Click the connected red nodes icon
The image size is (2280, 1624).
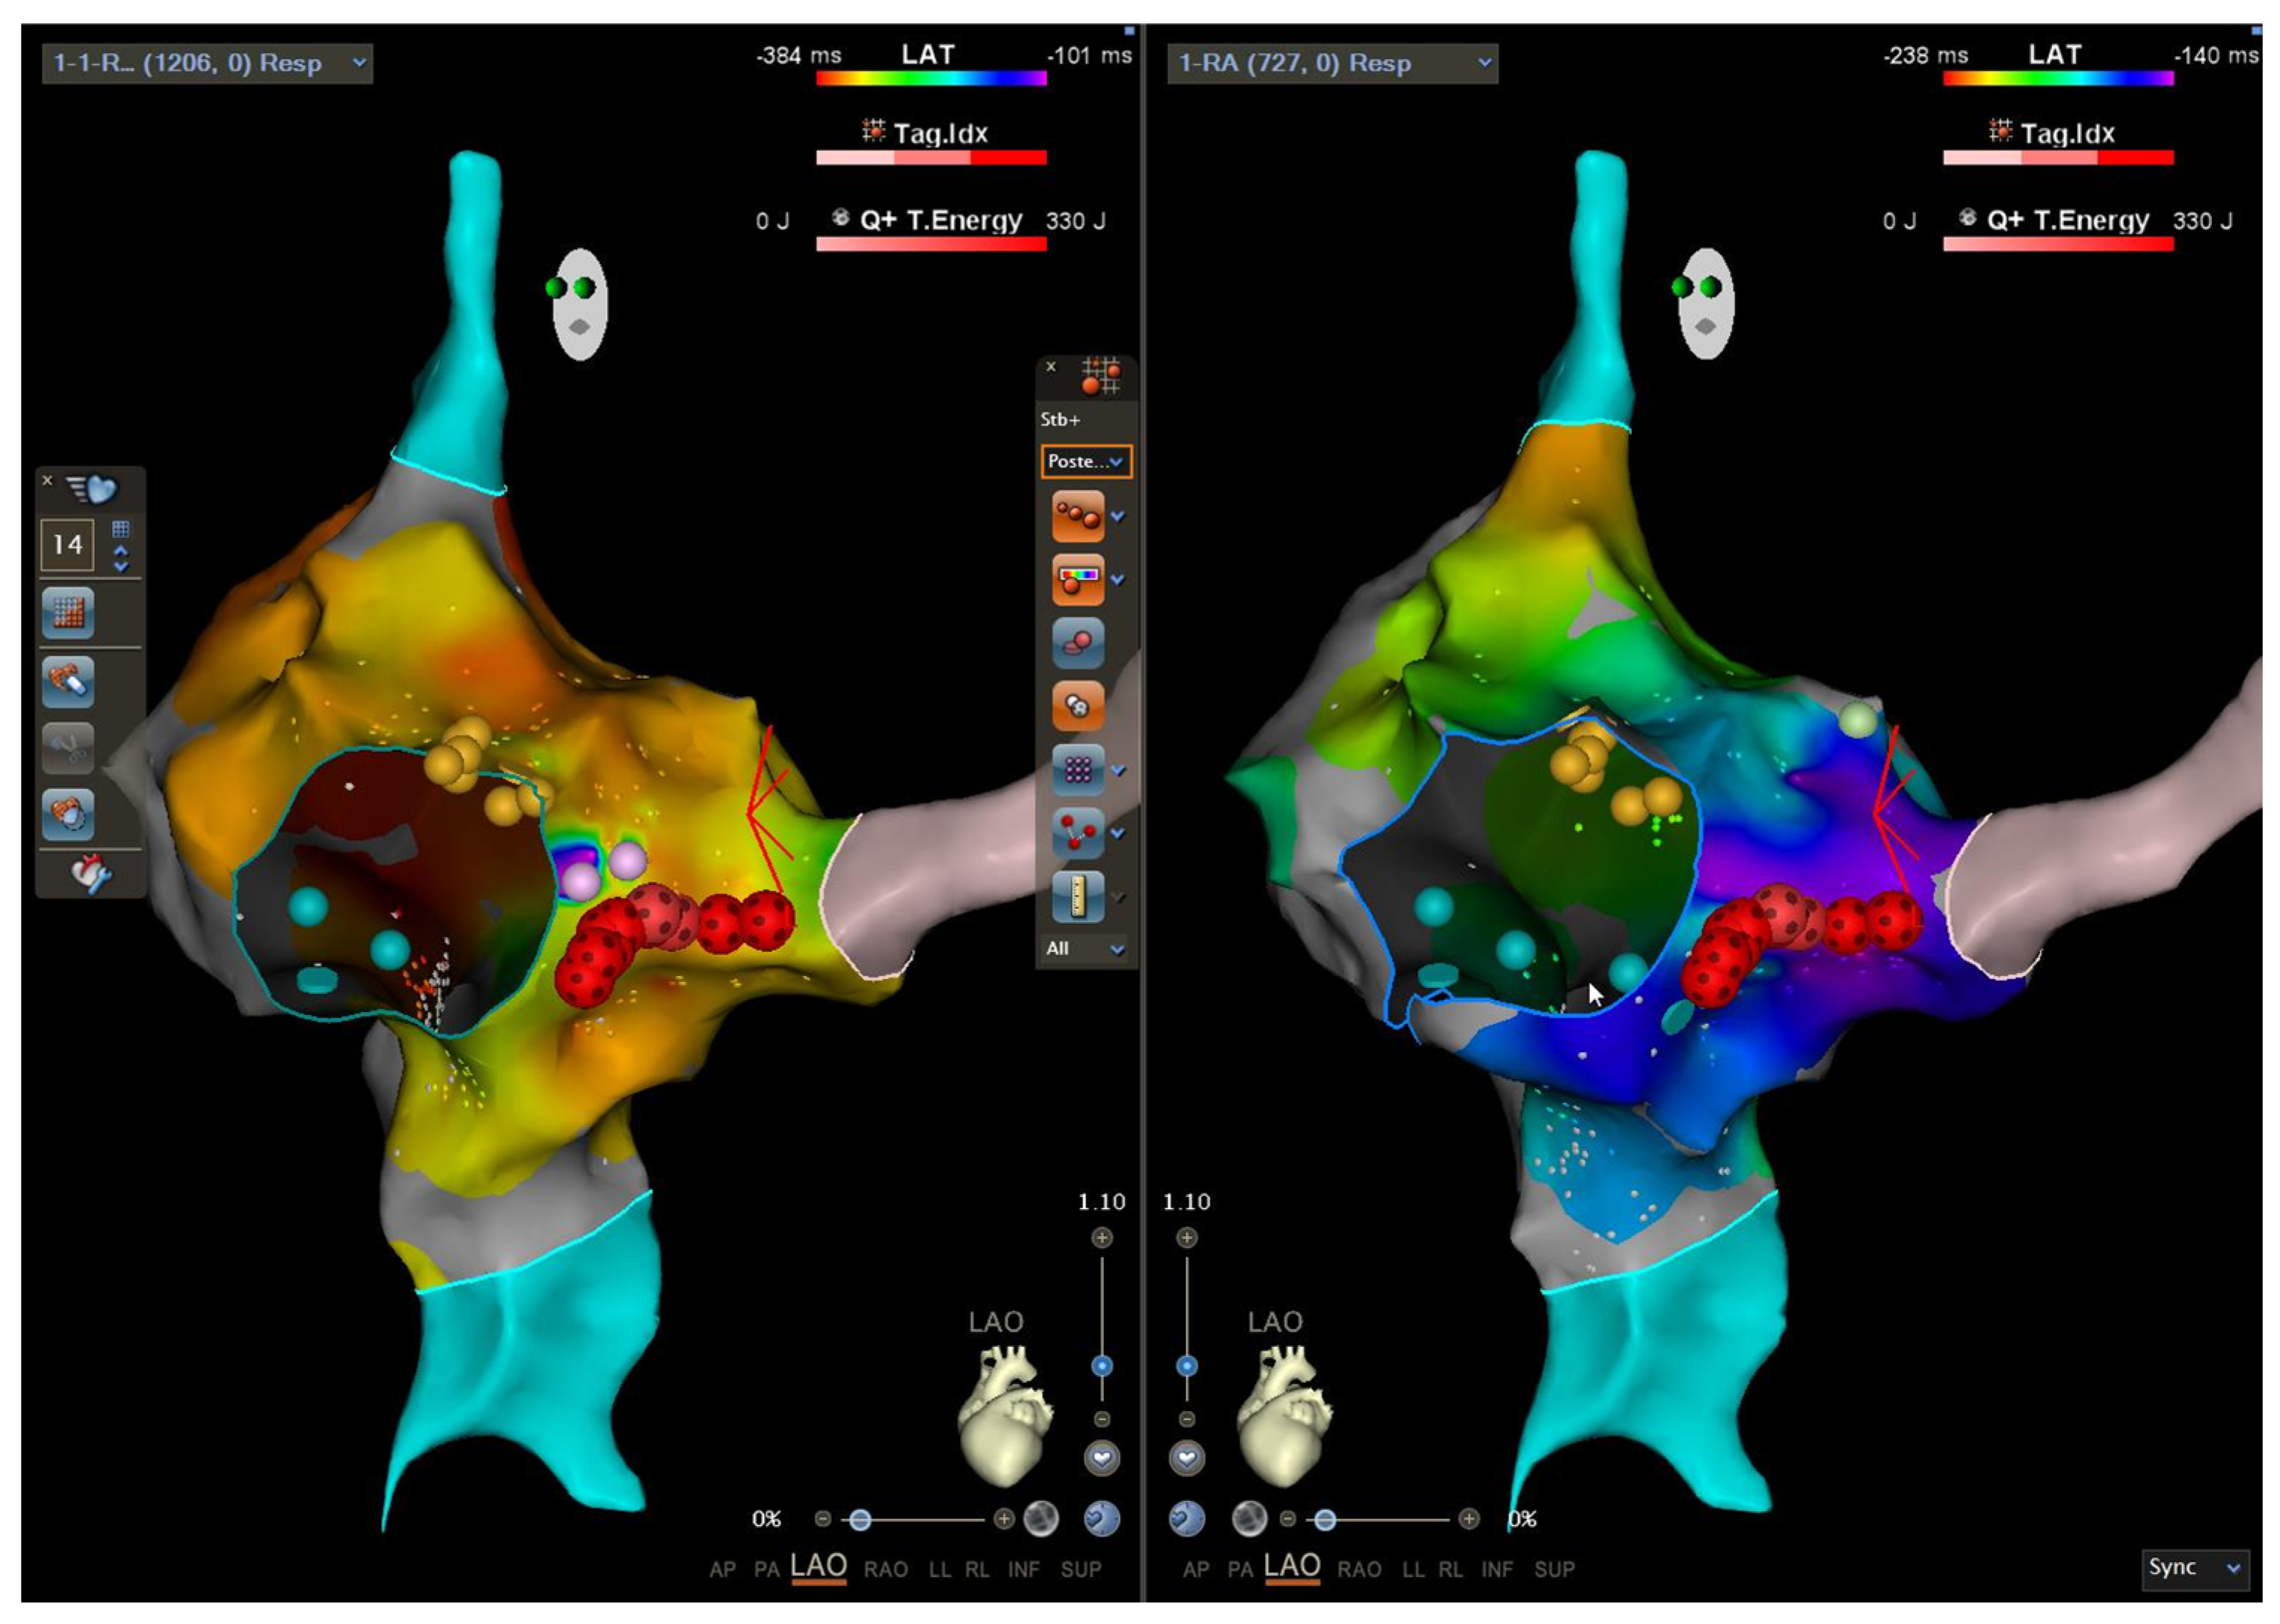[1077, 833]
